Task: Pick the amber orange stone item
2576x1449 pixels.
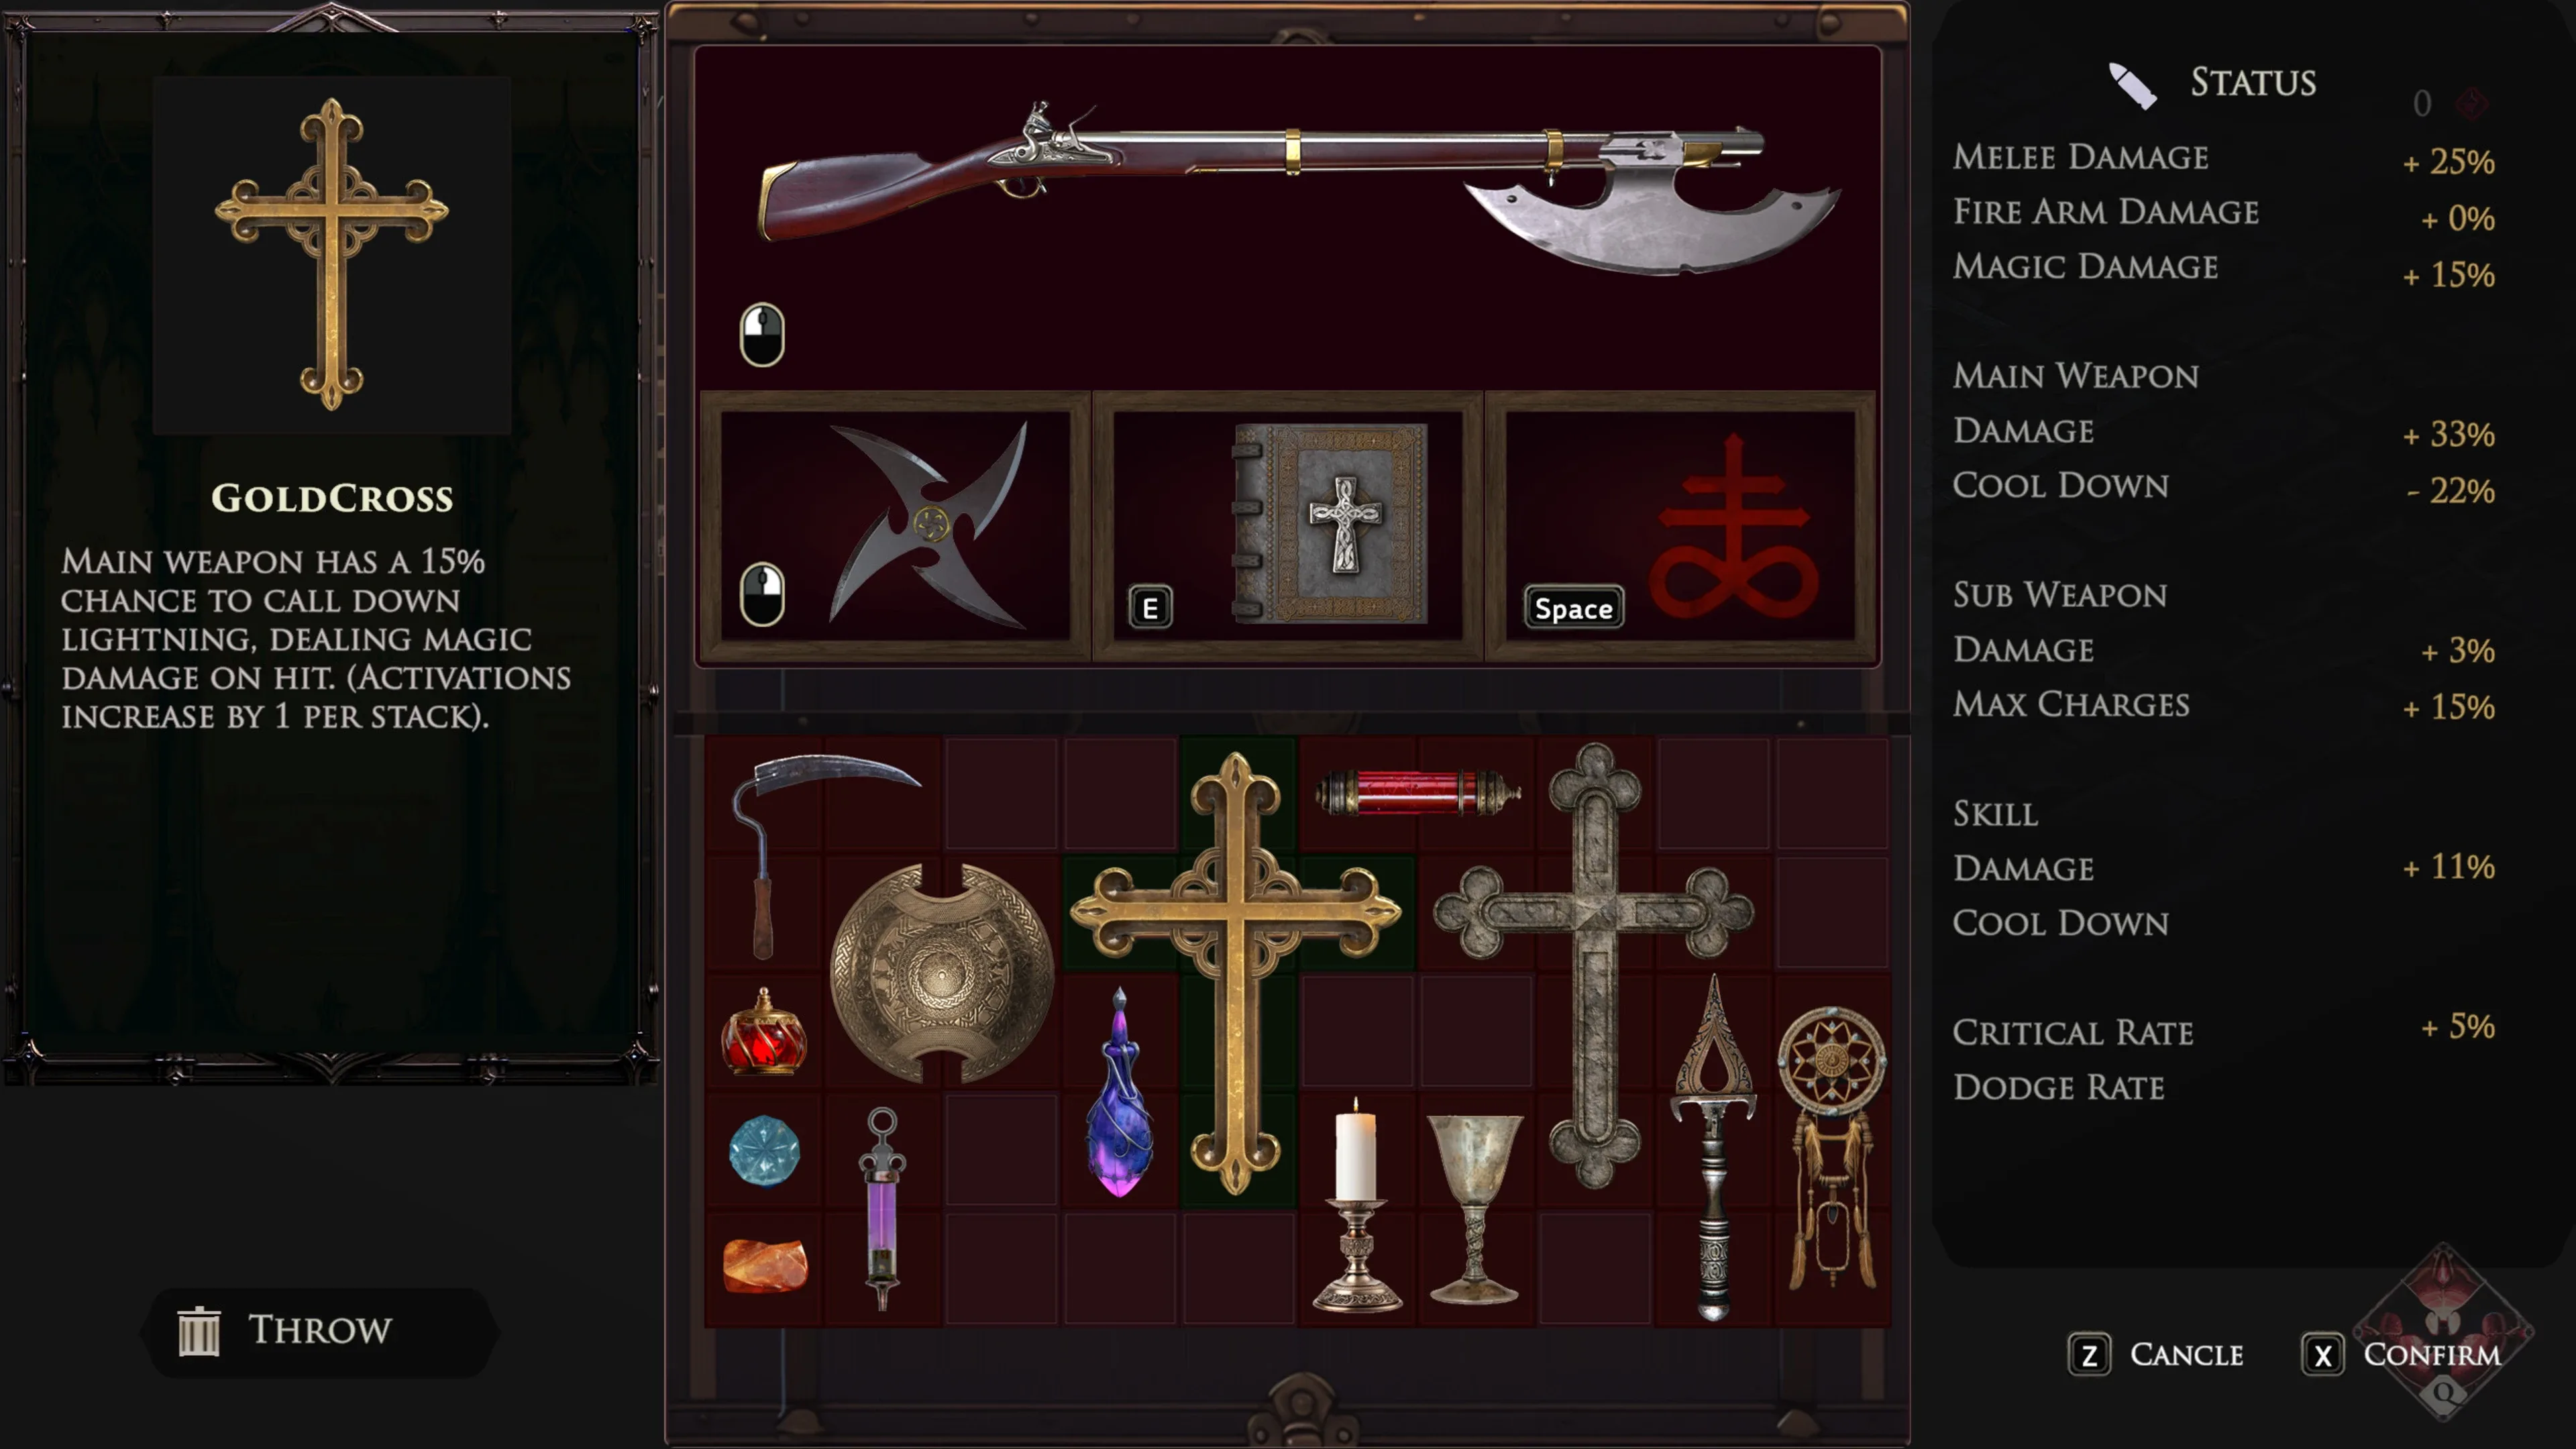Action: point(764,1266)
